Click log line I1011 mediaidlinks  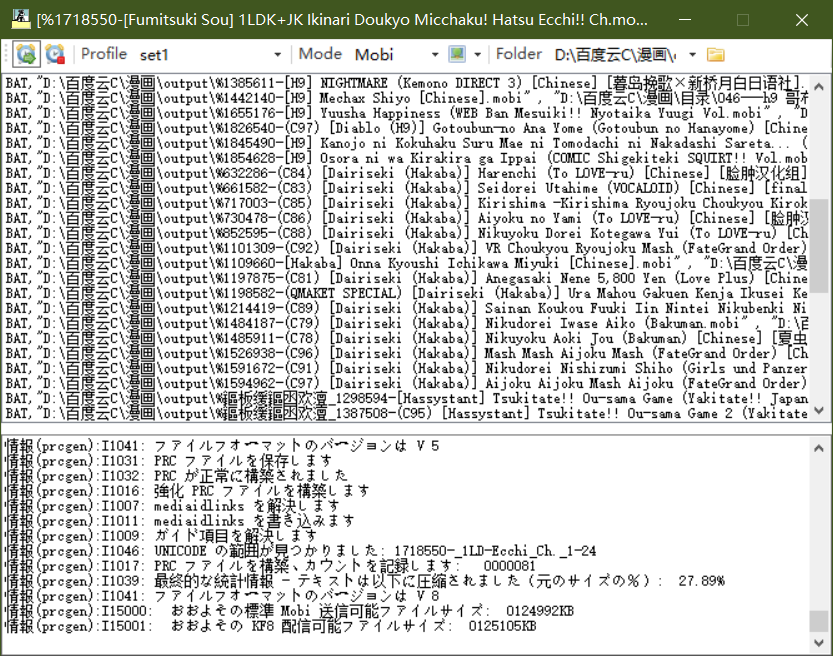pyautogui.click(x=180, y=521)
